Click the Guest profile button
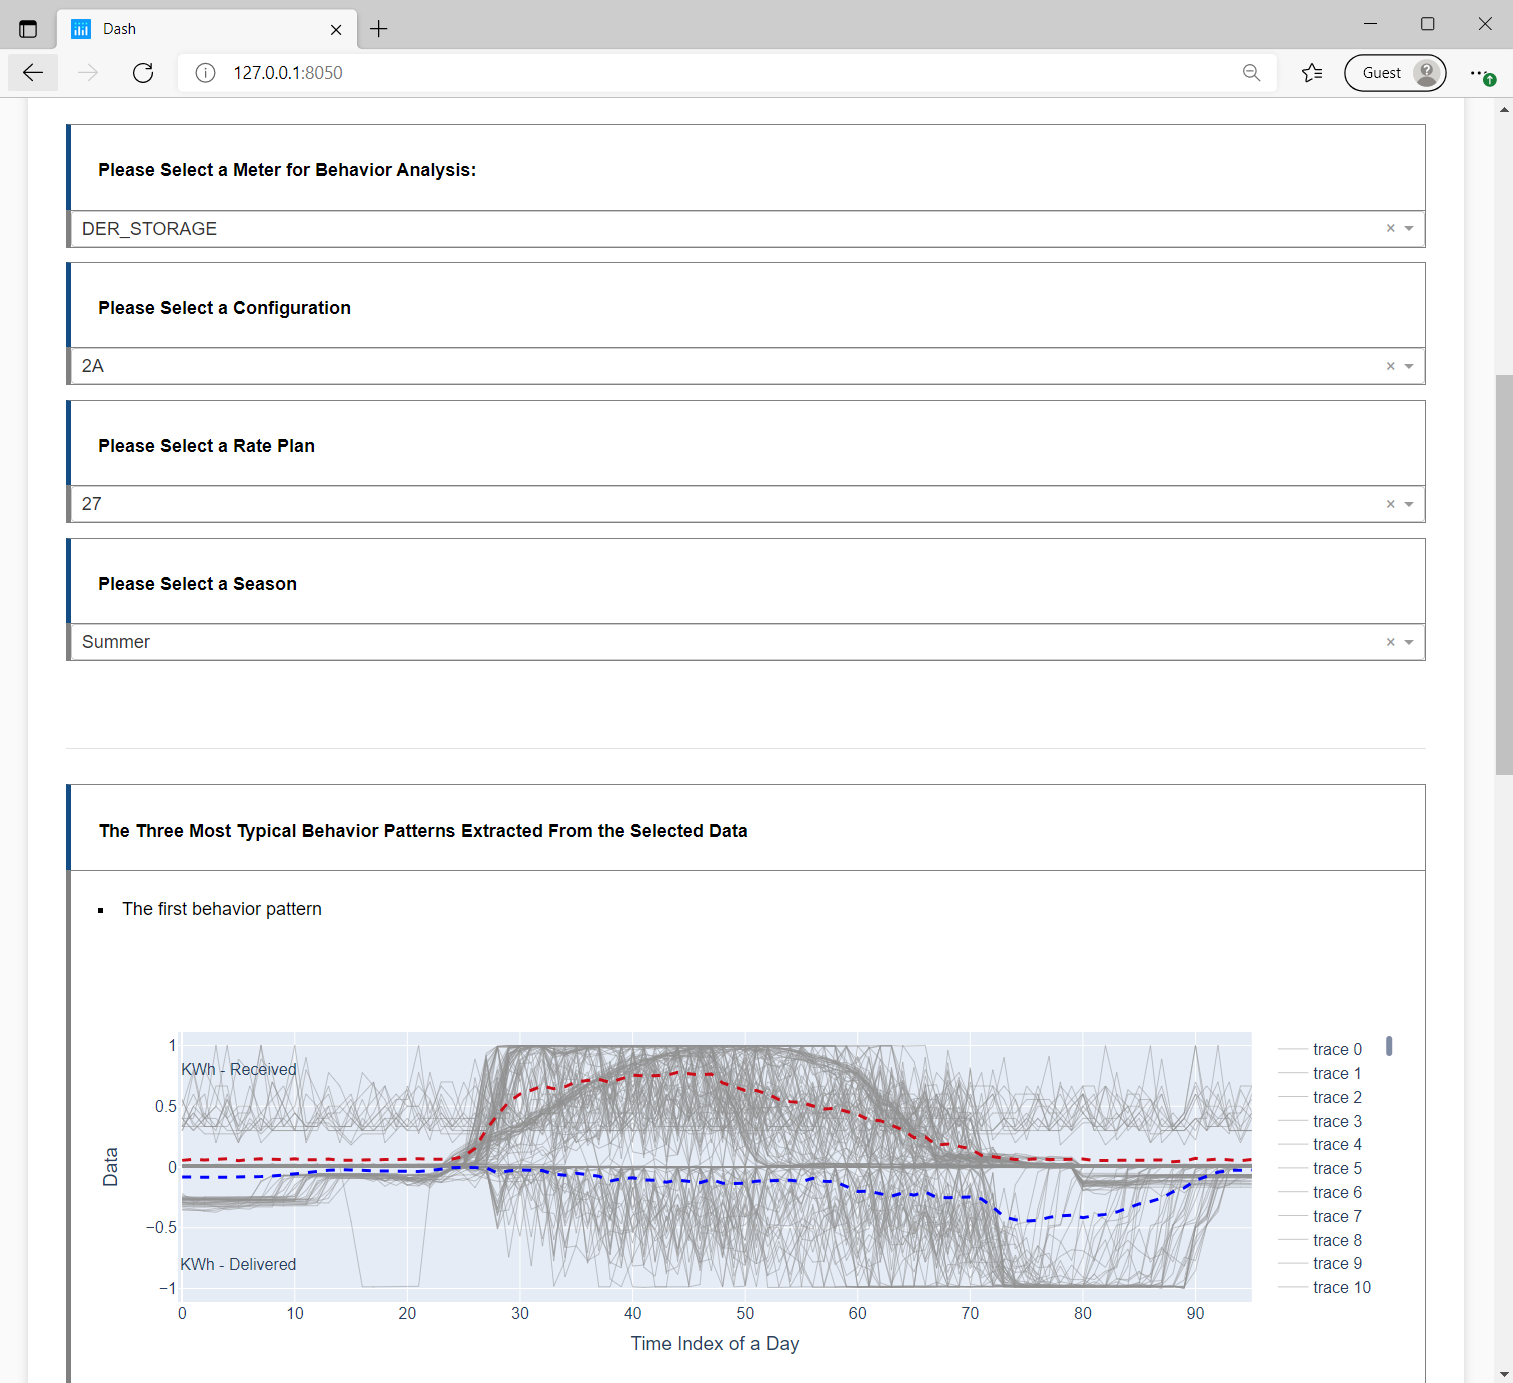 point(1394,73)
